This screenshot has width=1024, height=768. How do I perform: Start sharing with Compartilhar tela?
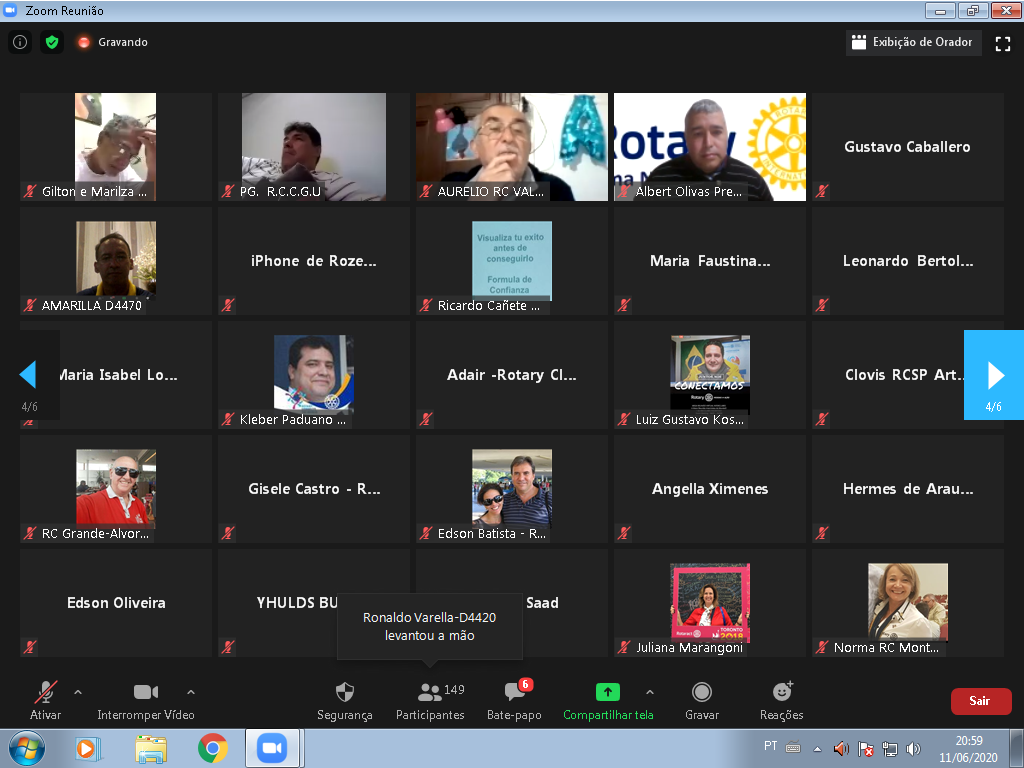(608, 700)
